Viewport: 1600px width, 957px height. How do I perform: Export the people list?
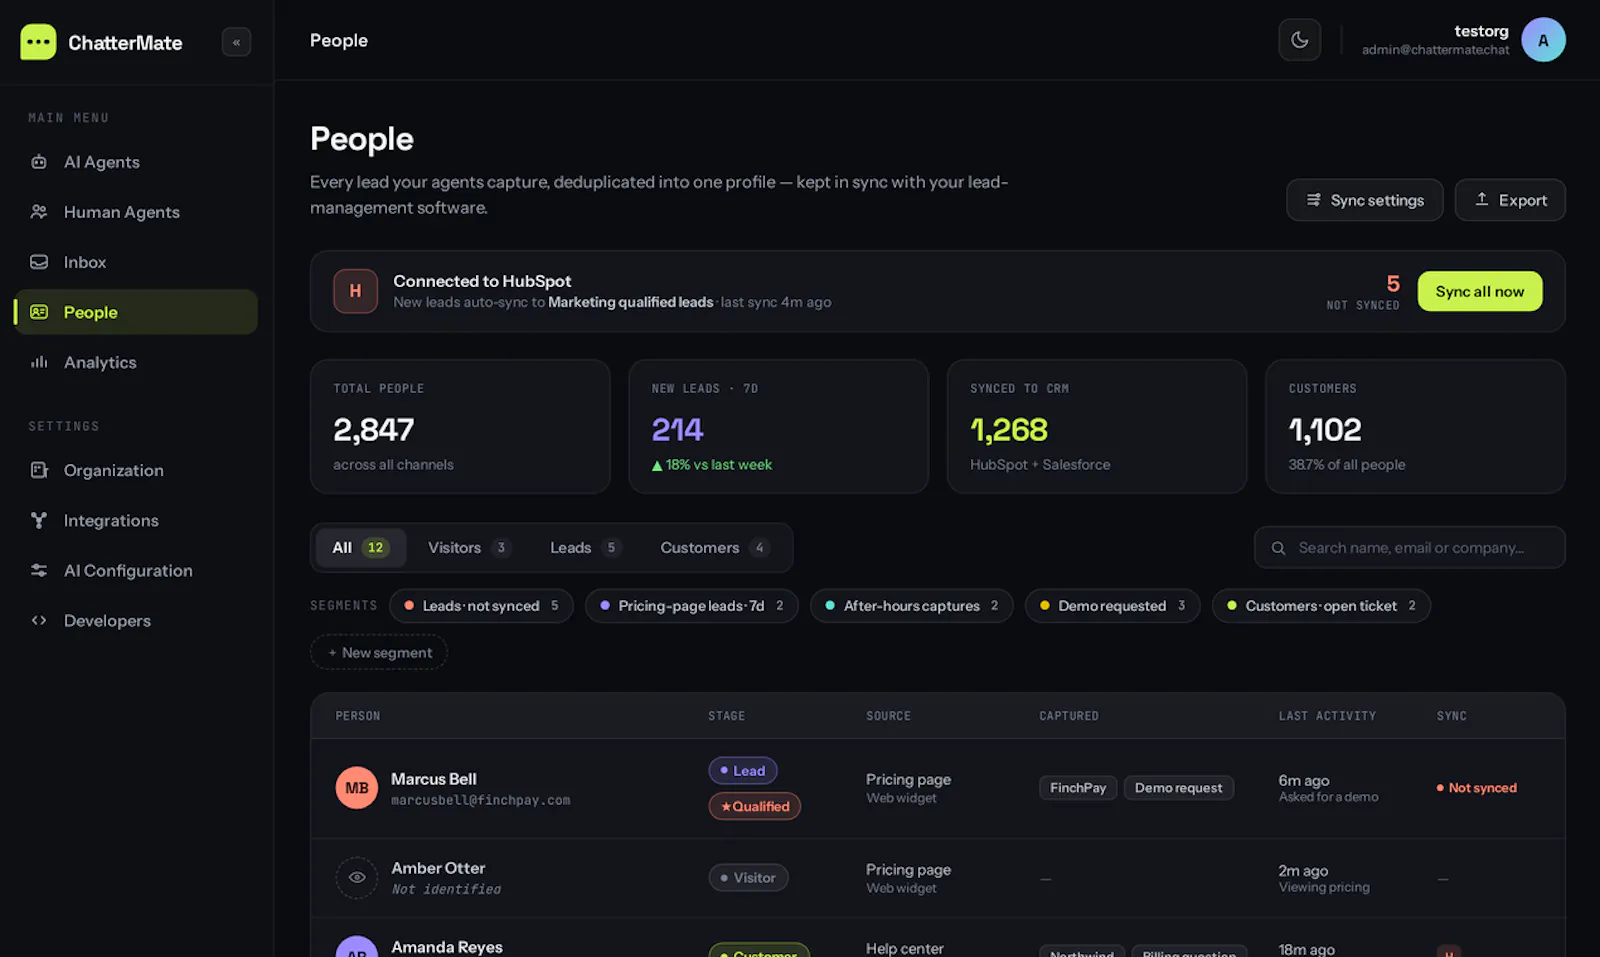(1510, 200)
